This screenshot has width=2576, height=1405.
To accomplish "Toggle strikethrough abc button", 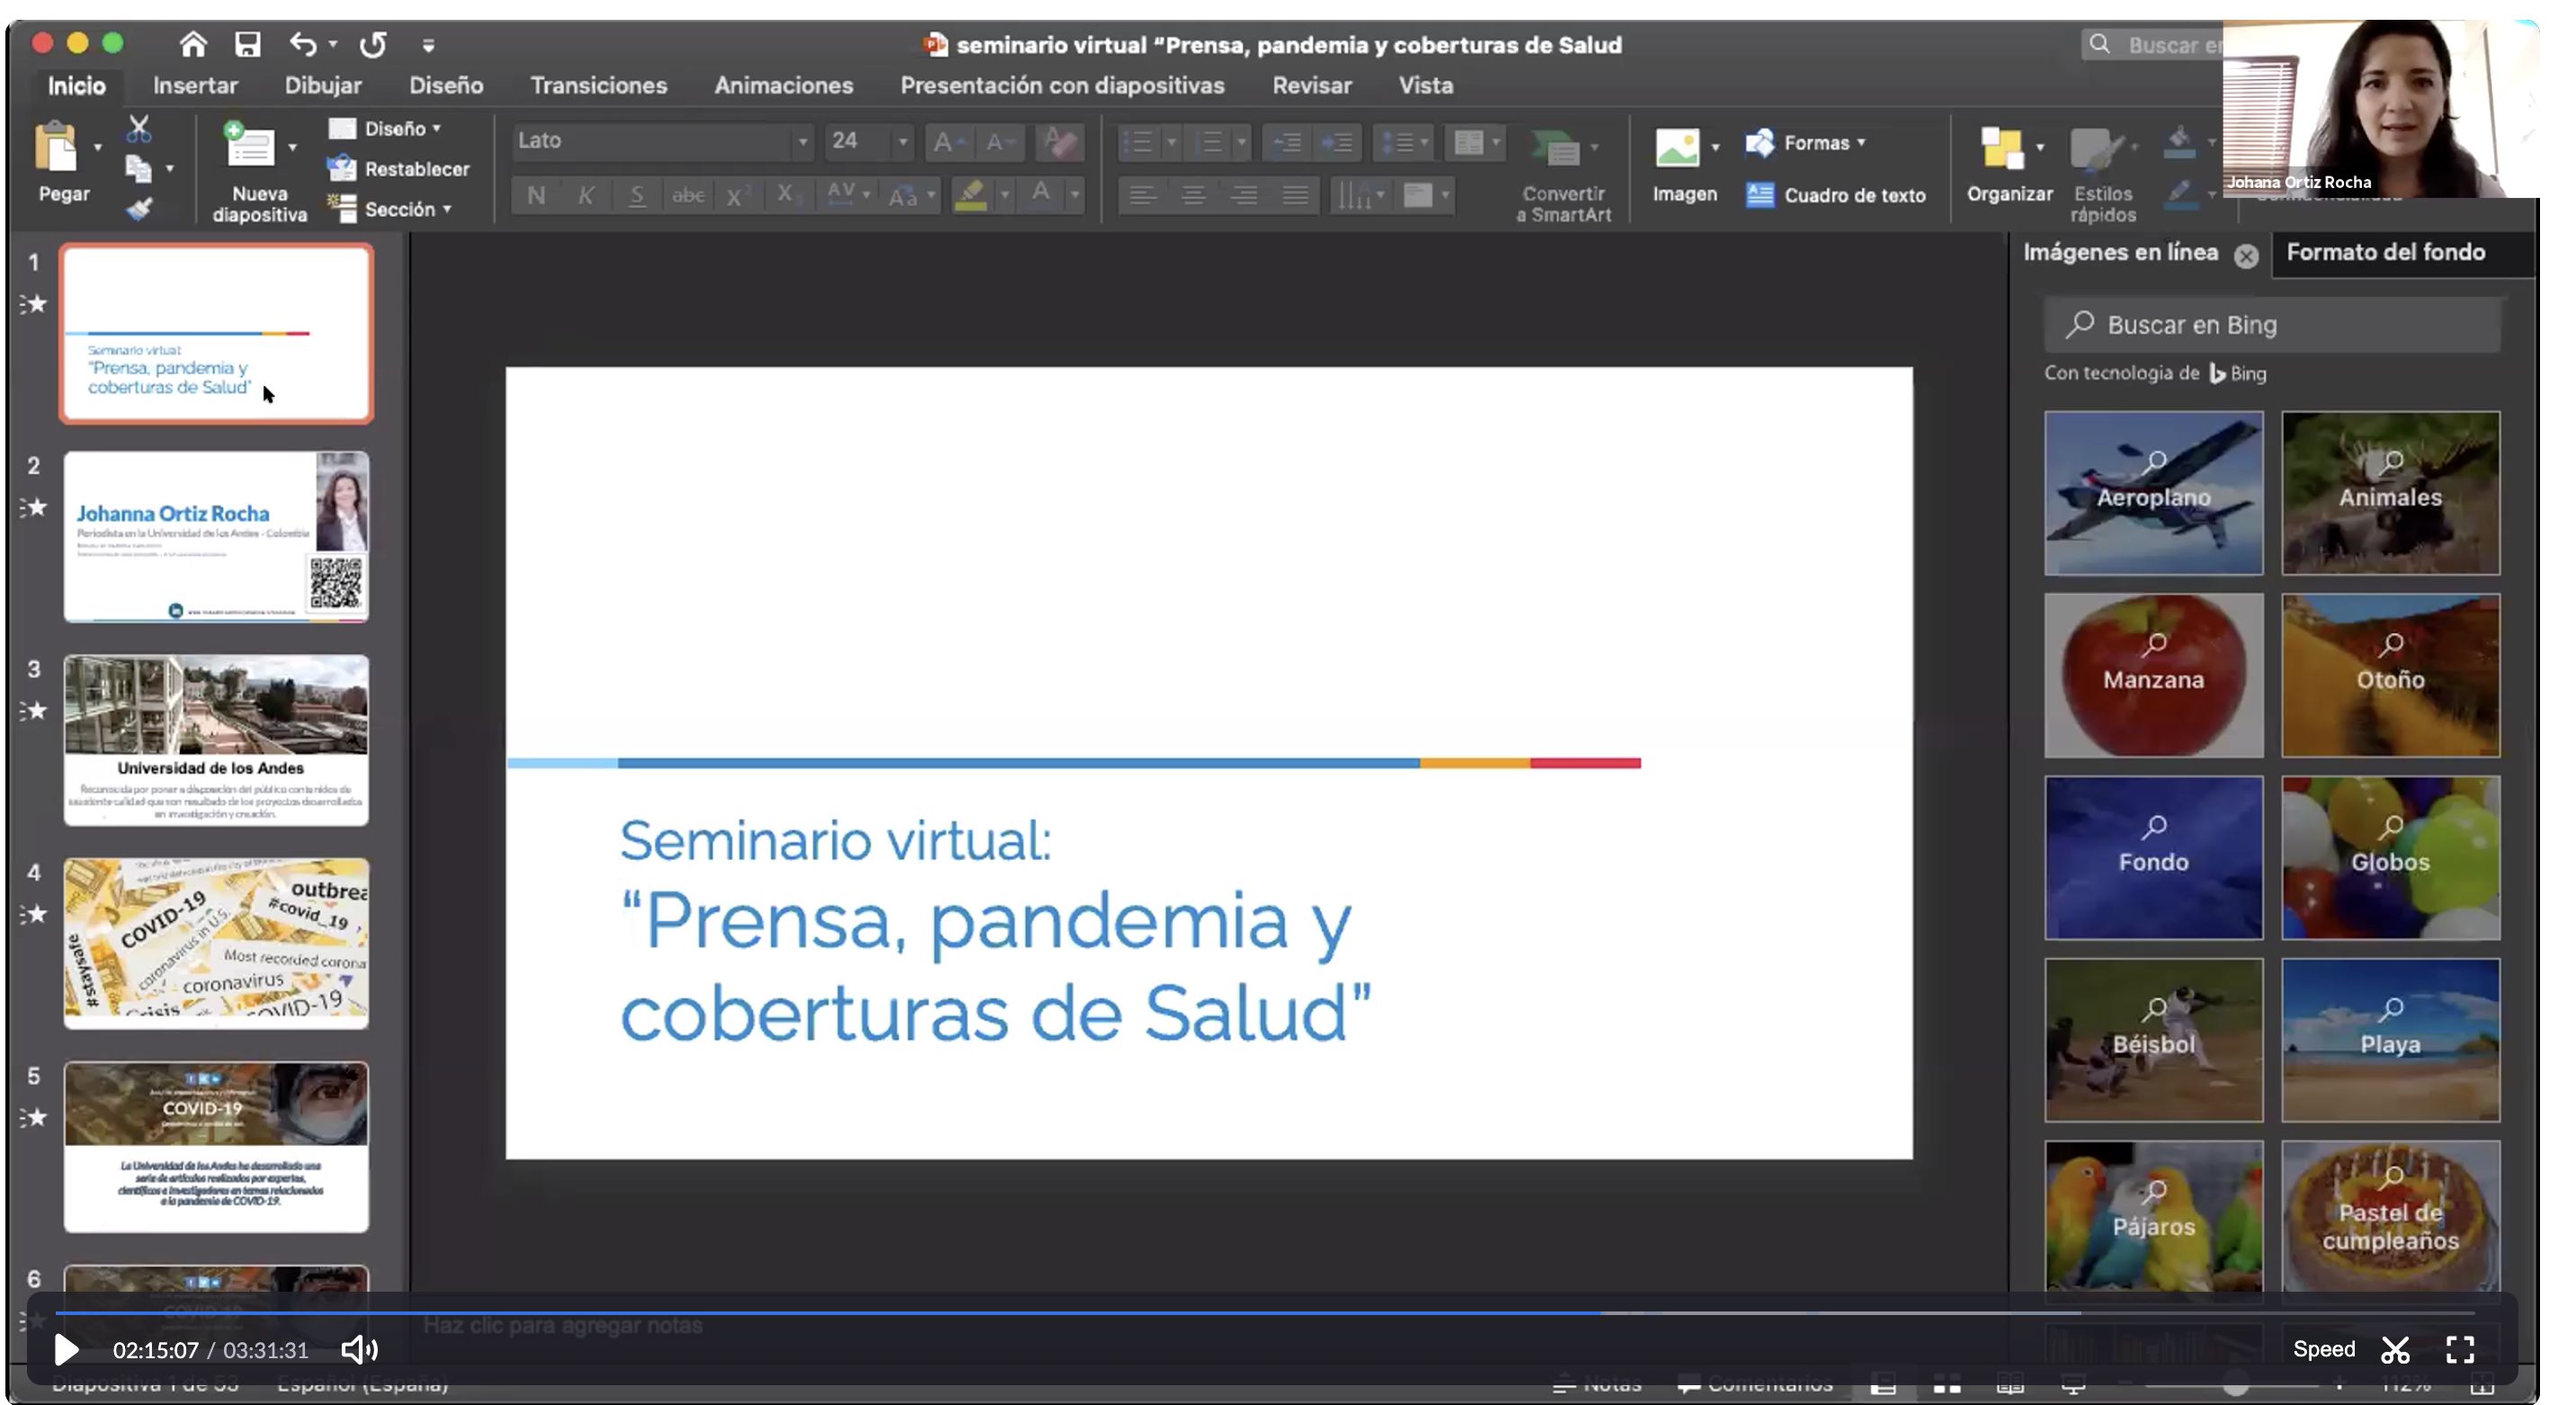I will click(688, 195).
